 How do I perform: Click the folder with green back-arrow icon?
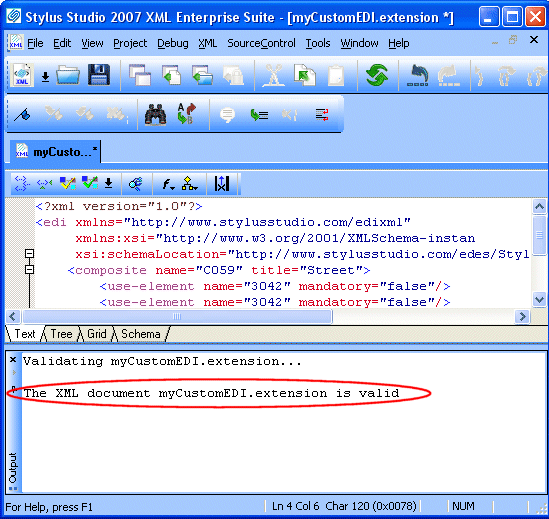click(x=202, y=75)
